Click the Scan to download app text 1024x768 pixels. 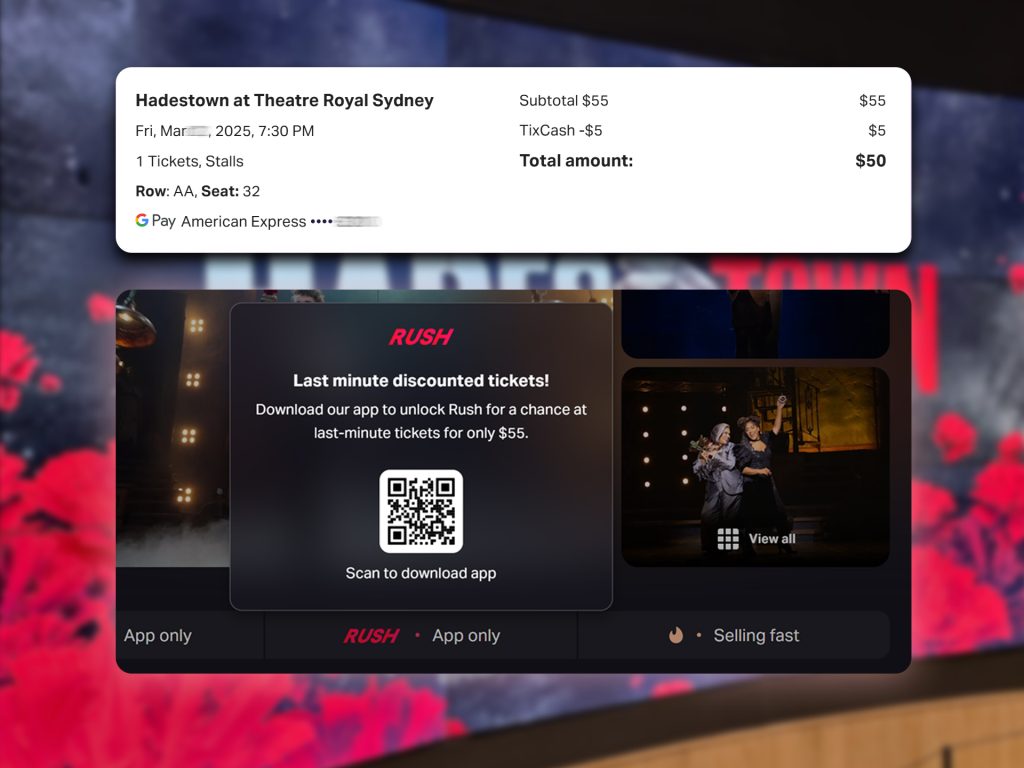point(421,573)
